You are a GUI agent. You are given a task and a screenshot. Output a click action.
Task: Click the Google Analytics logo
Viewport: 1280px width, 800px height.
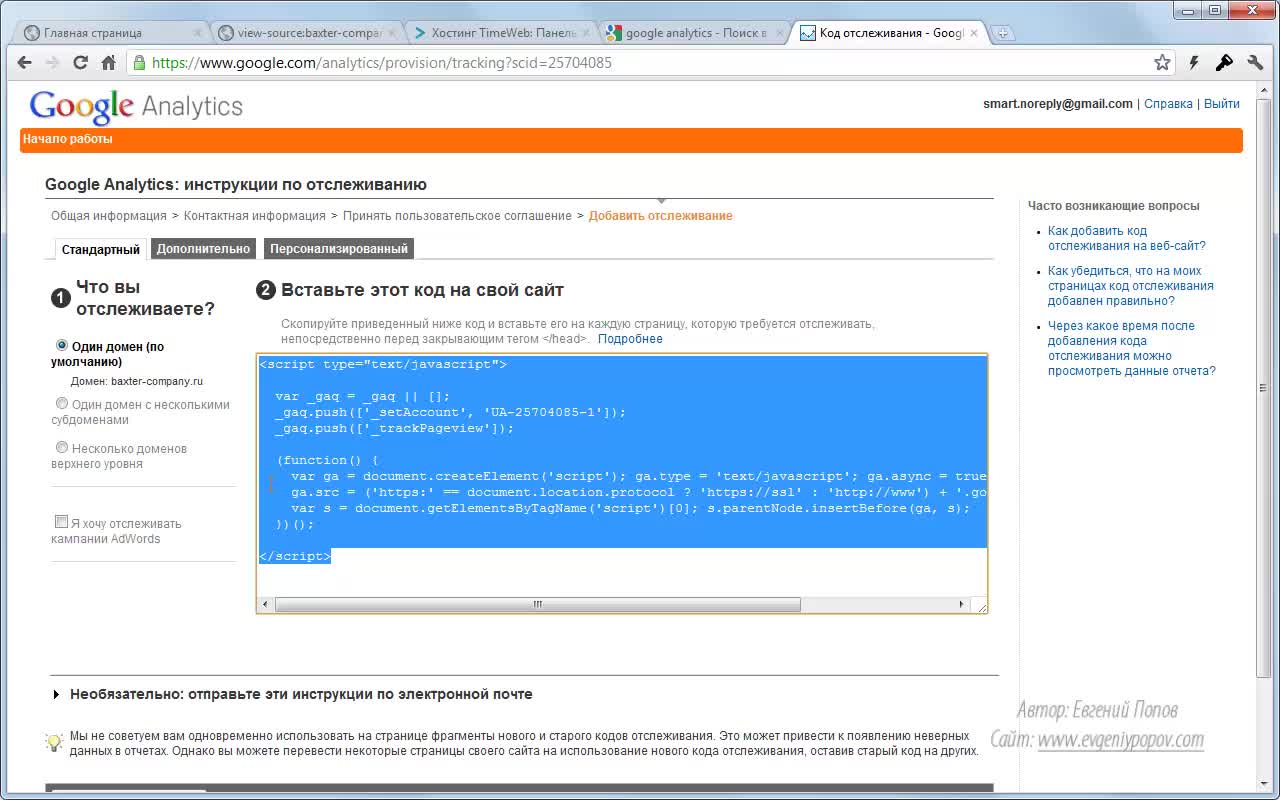[x=137, y=107]
